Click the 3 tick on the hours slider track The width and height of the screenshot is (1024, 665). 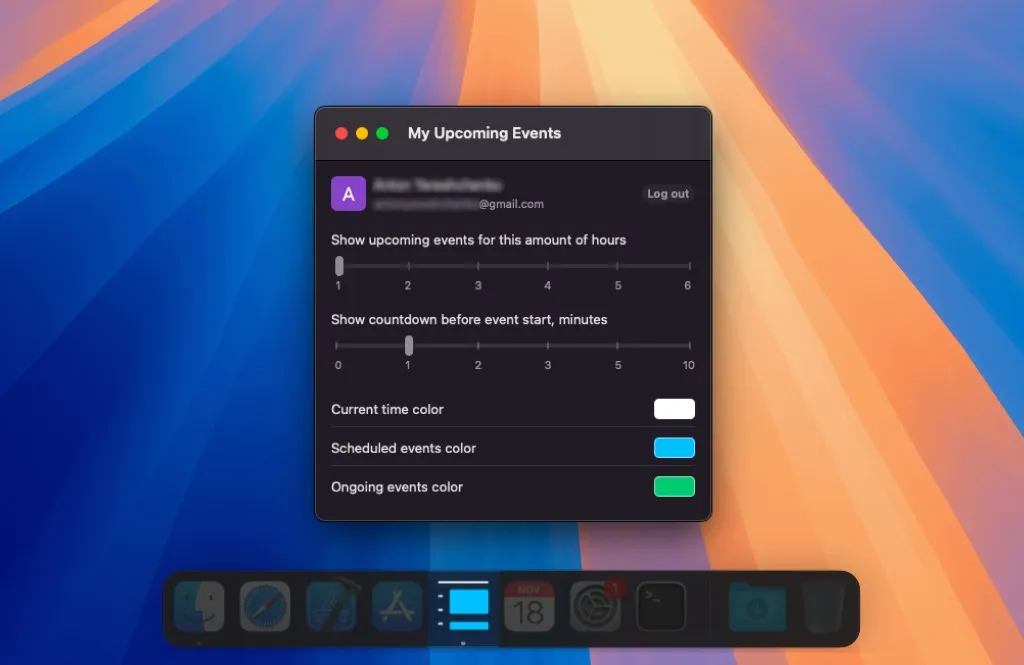pyautogui.click(x=478, y=266)
